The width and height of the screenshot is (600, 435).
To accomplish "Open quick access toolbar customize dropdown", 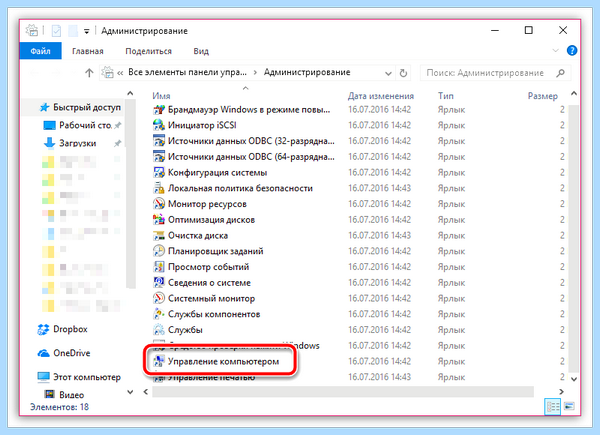I will (87, 31).
